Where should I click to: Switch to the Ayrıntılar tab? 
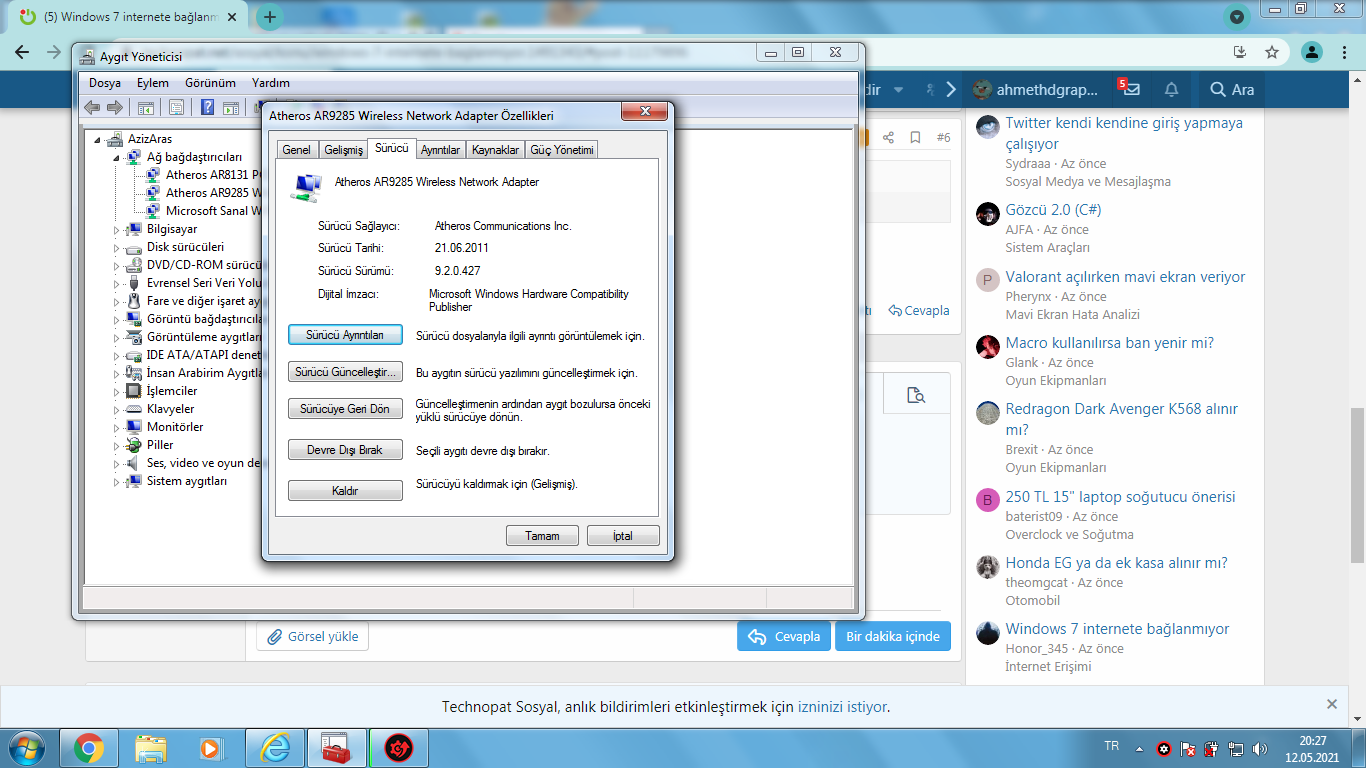tap(440, 150)
